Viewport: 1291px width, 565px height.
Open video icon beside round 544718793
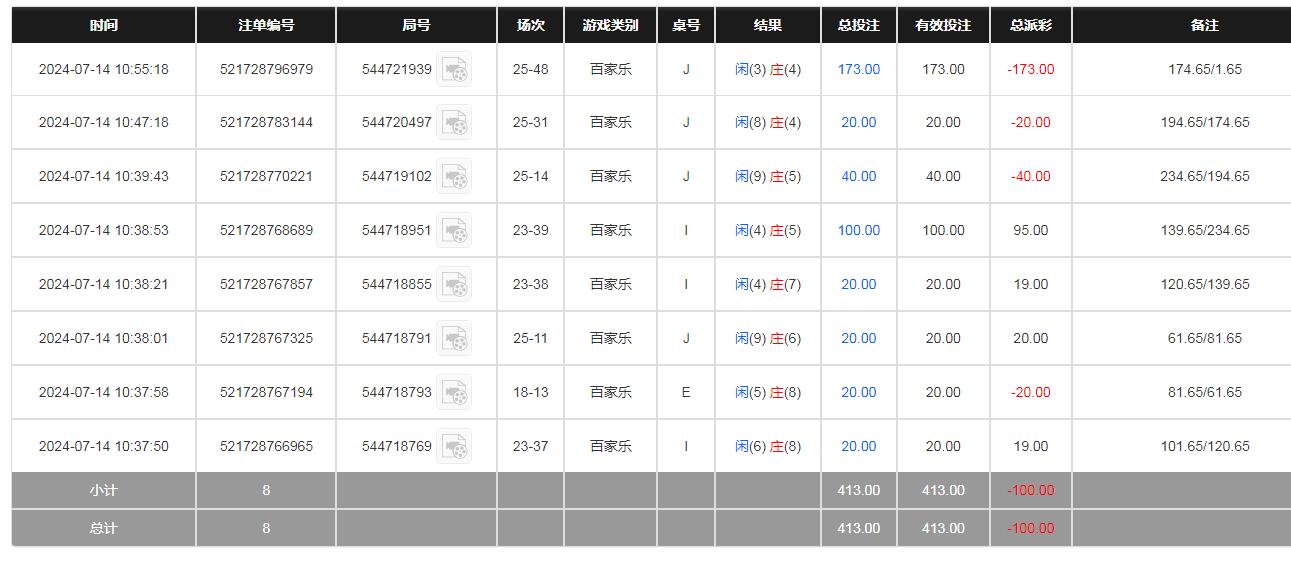(454, 393)
